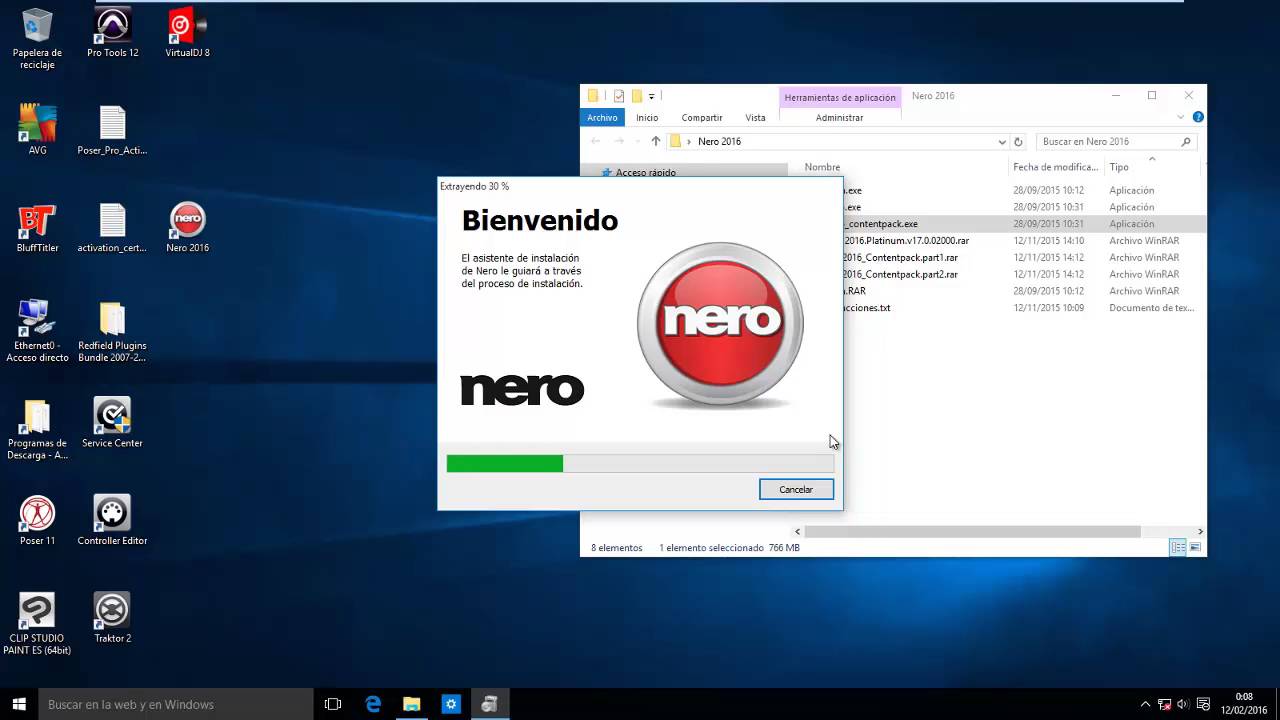
Task: Click the New folder quick access toolbar icon
Action: click(x=636, y=96)
